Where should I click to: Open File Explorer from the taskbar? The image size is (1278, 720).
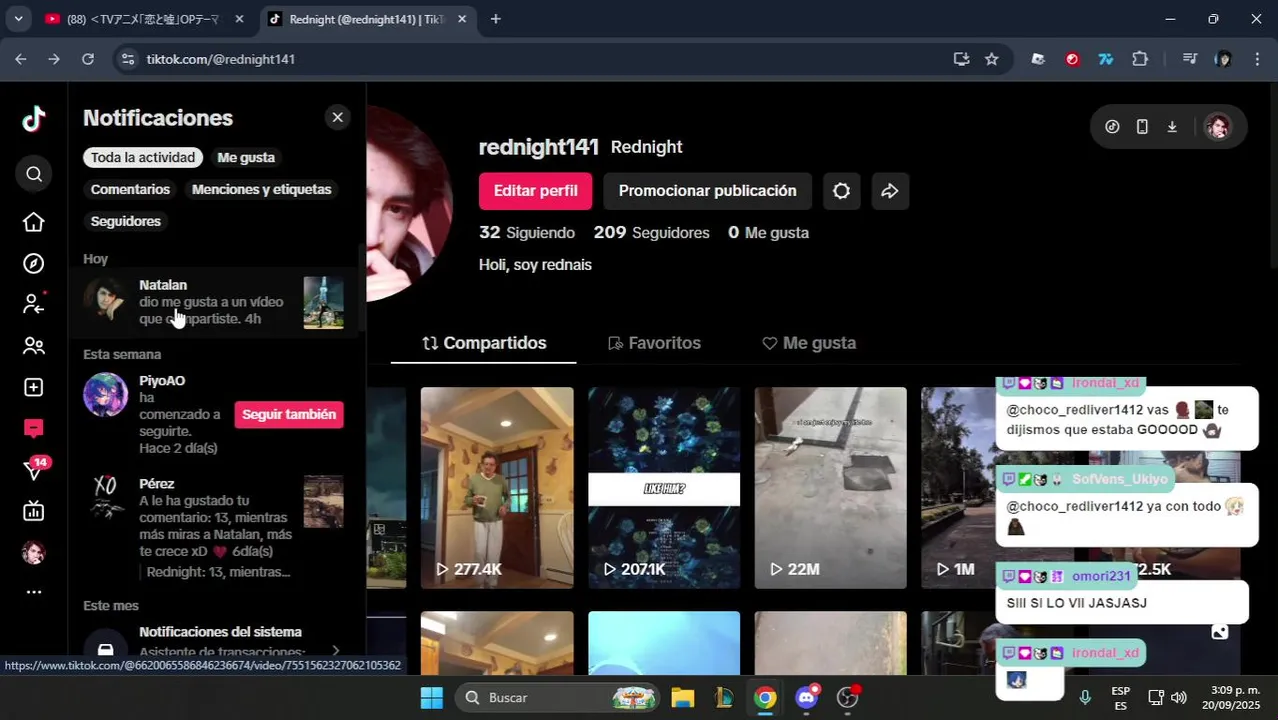682,698
